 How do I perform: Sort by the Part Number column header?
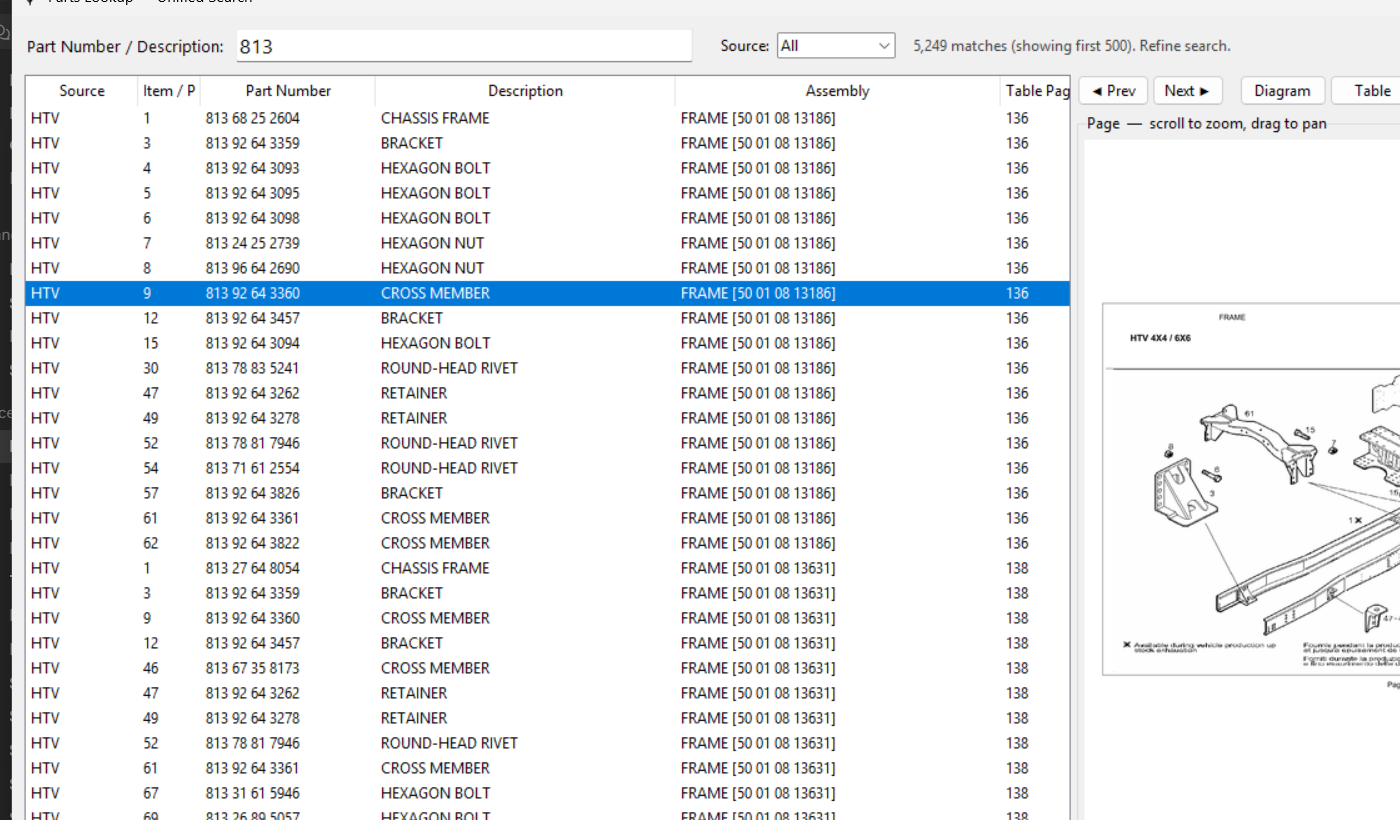tap(288, 91)
